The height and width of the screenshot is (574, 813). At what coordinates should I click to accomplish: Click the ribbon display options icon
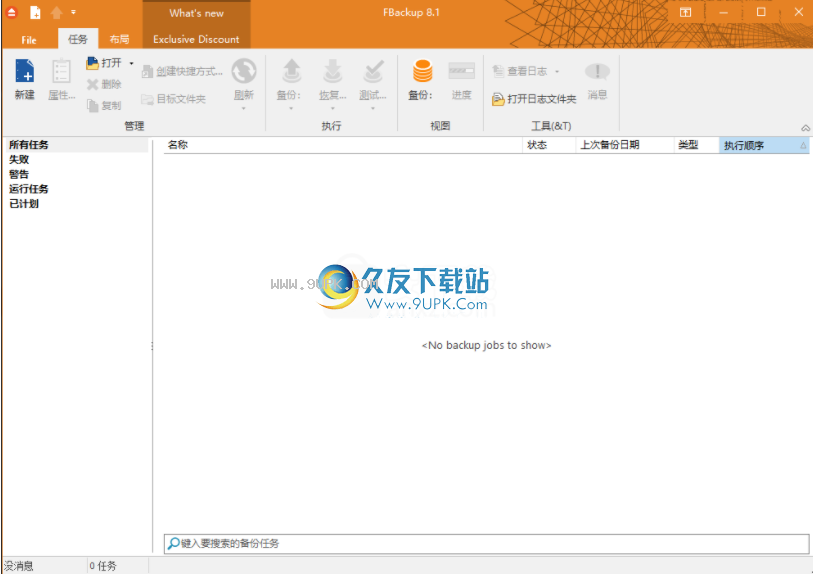click(x=685, y=12)
